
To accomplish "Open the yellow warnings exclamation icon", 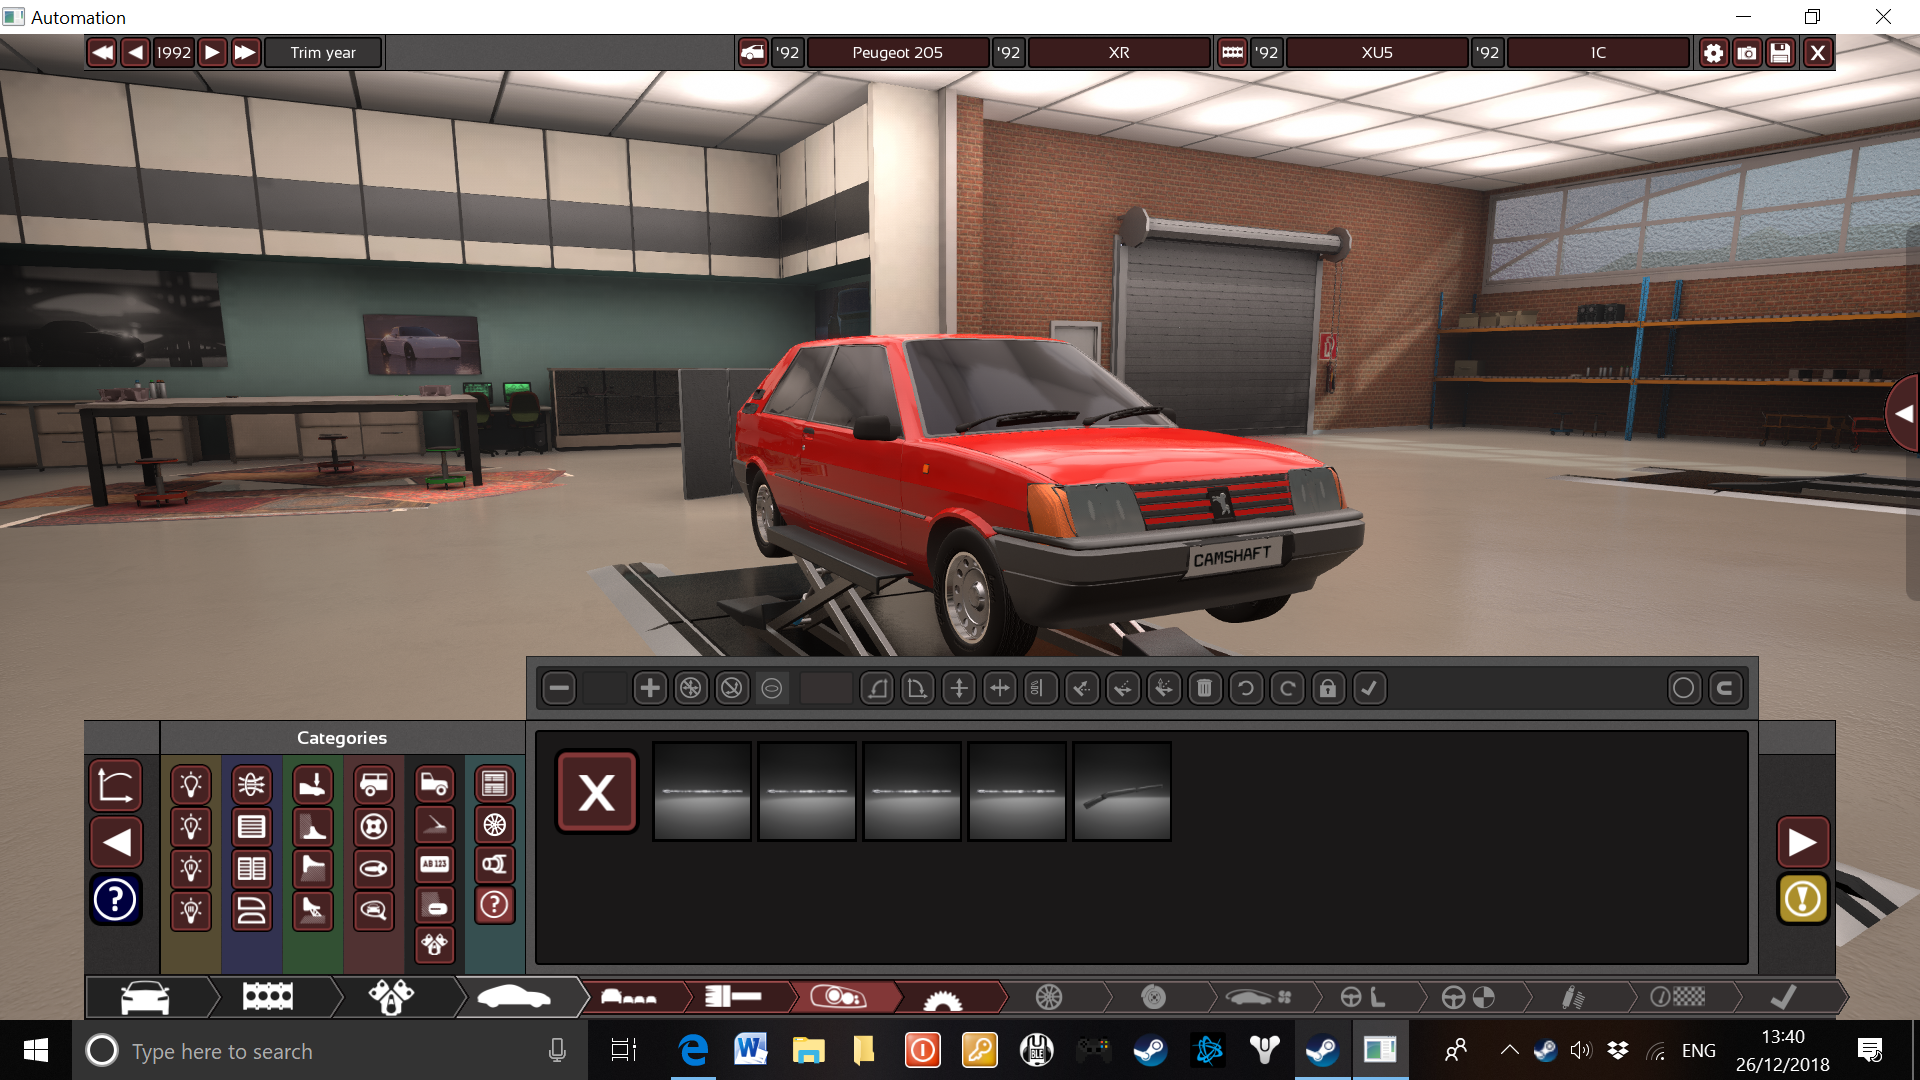I will pyautogui.click(x=1803, y=899).
